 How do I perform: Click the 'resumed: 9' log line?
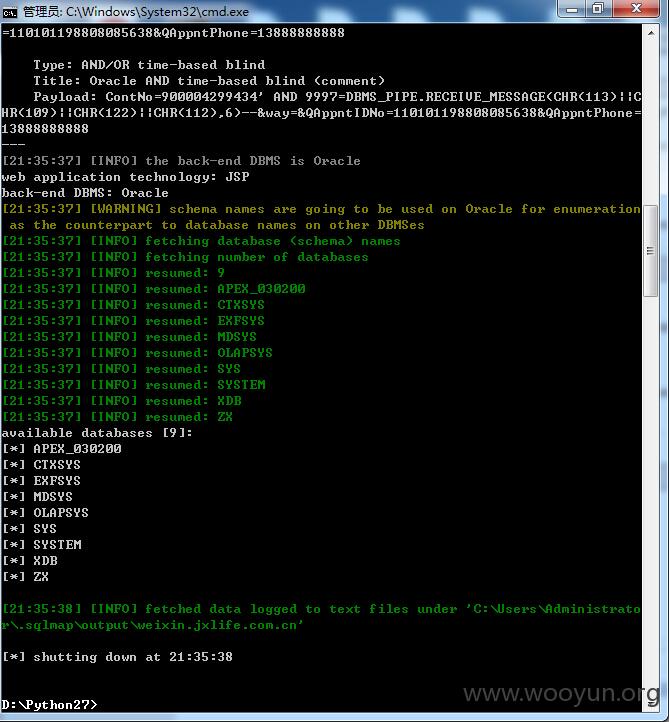click(x=113, y=273)
